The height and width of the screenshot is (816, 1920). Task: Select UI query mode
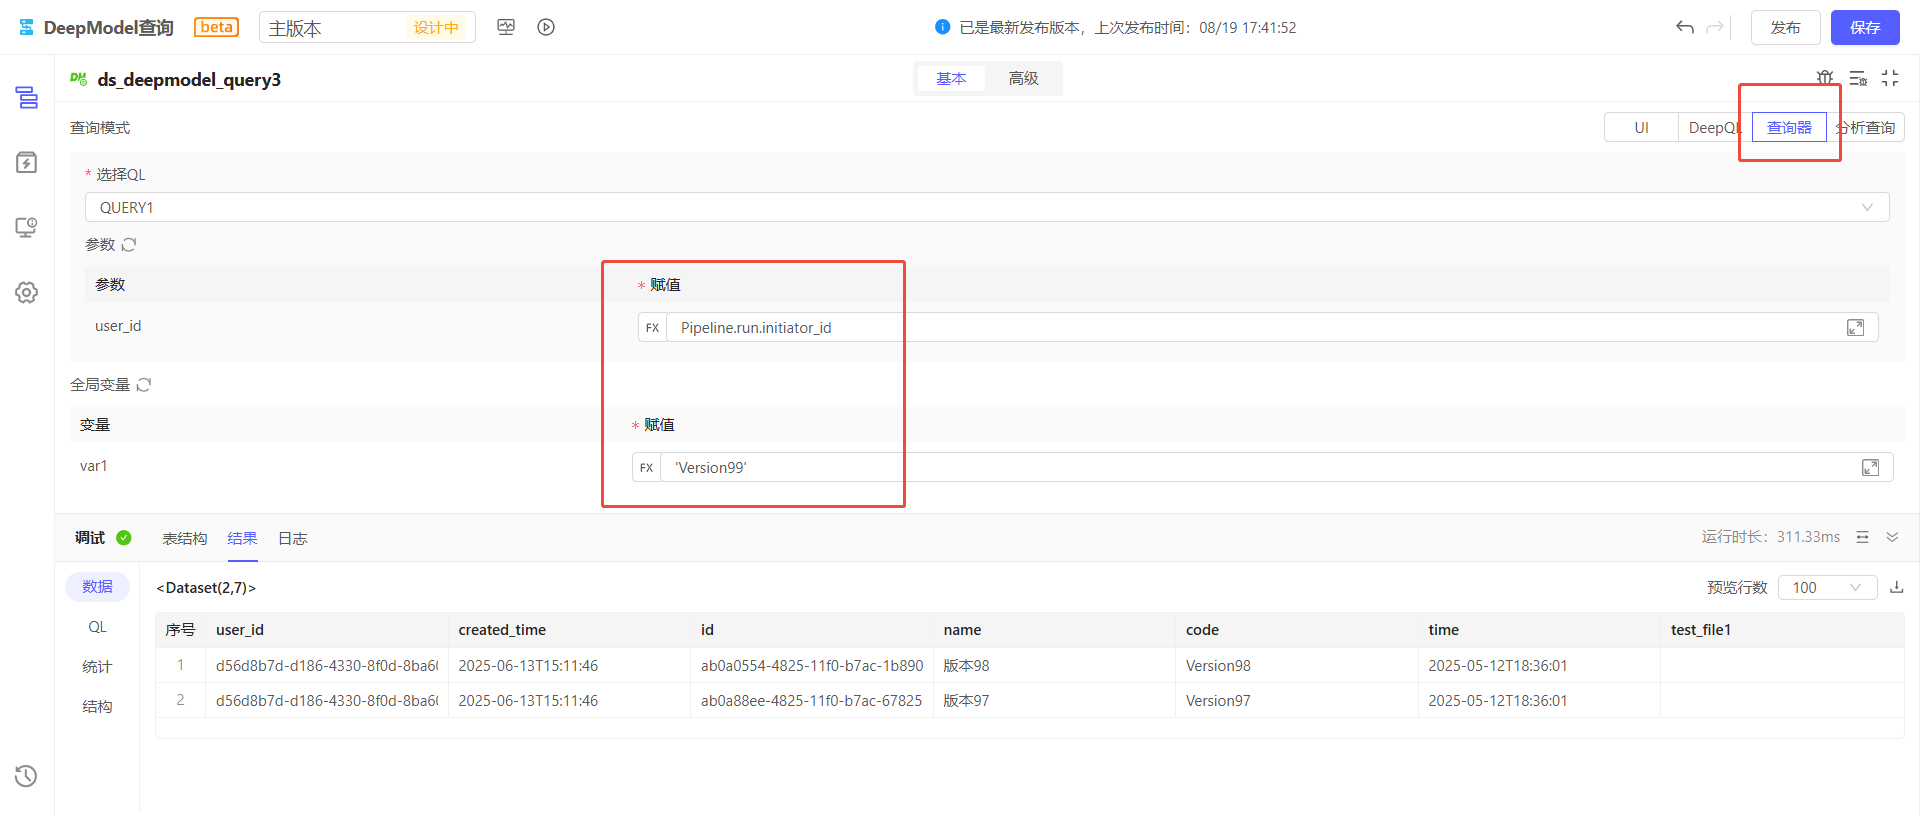coord(1641,127)
